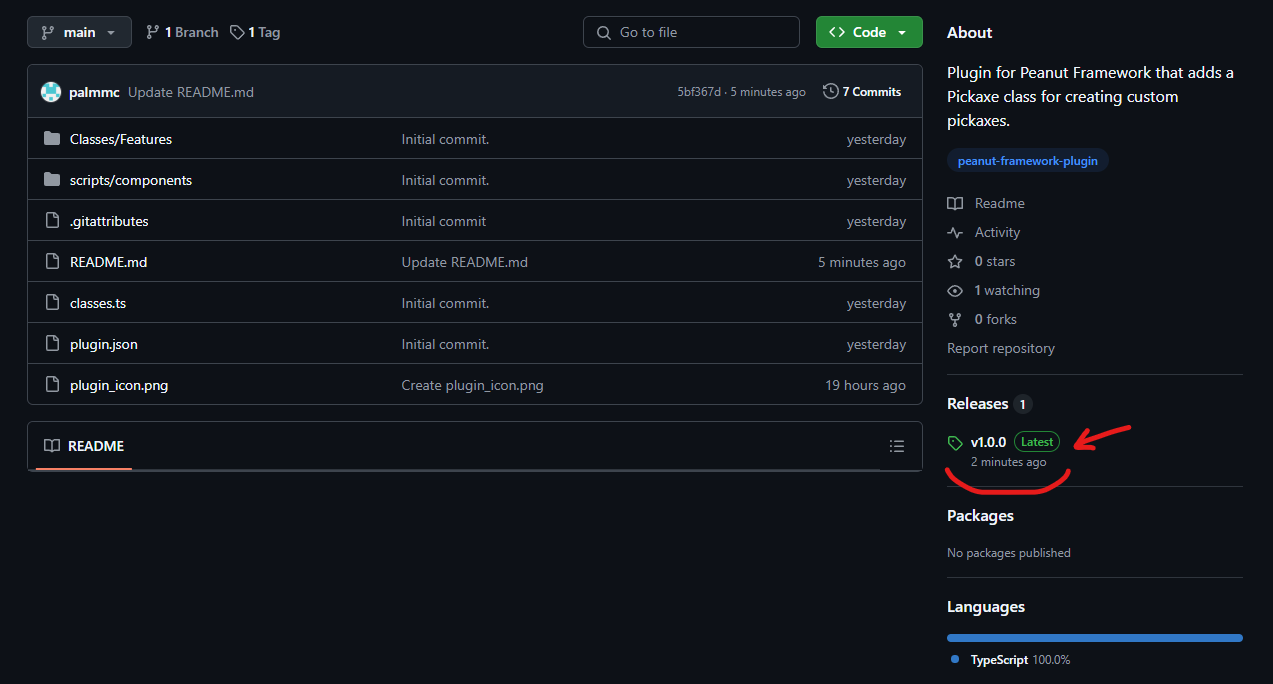Click the Languages heading
This screenshot has height=684, width=1273.
[x=986, y=607]
